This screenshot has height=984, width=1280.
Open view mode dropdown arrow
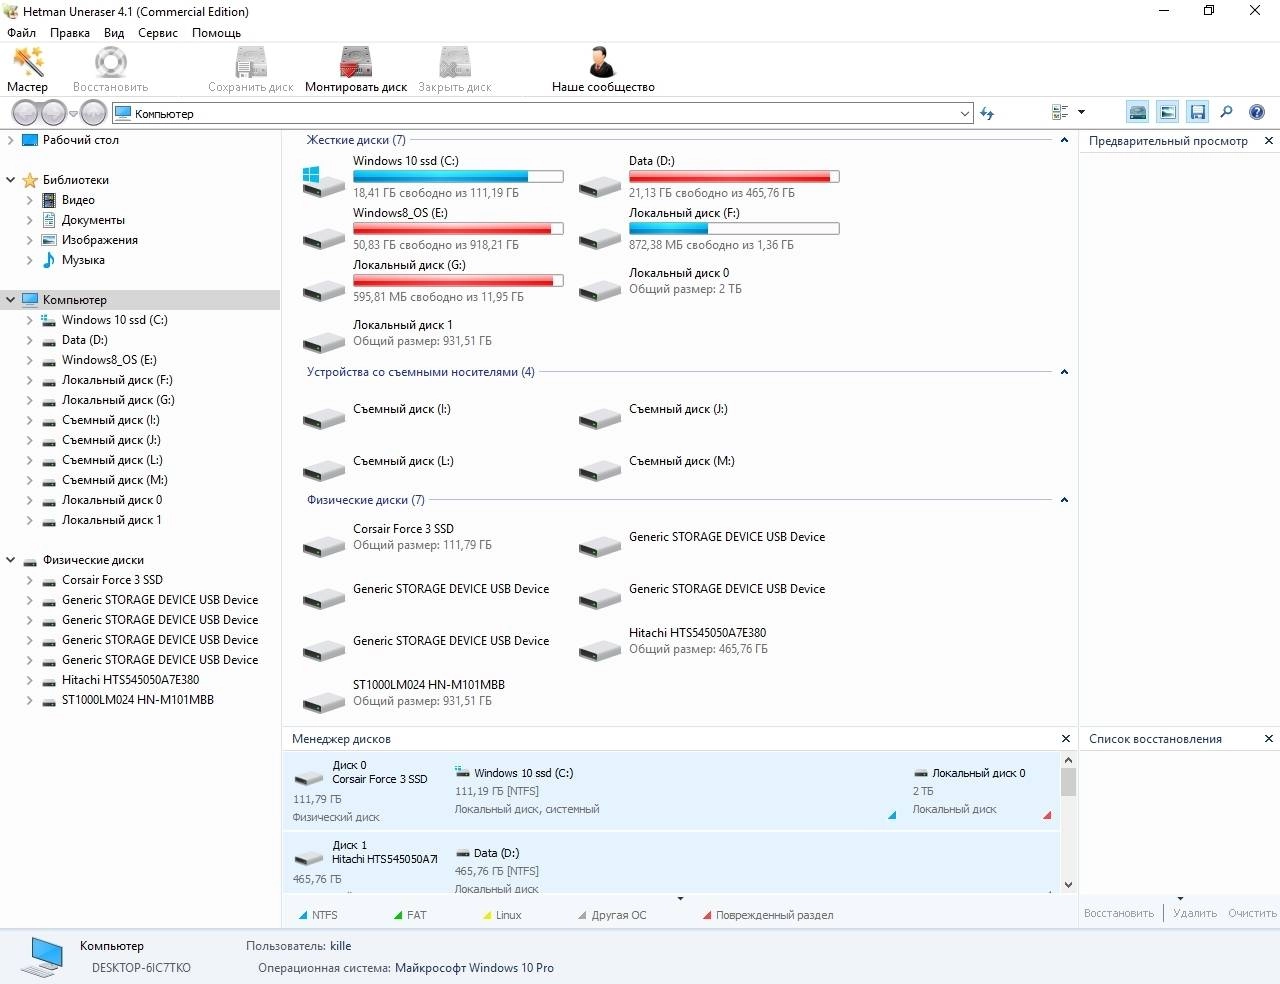1081,113
